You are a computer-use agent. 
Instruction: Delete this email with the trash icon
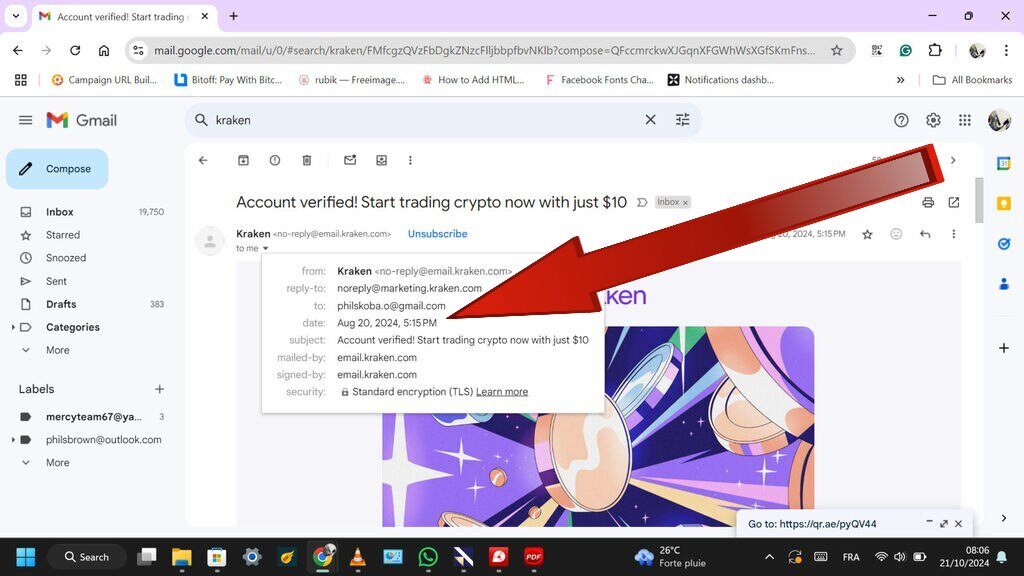pos(307,160)
